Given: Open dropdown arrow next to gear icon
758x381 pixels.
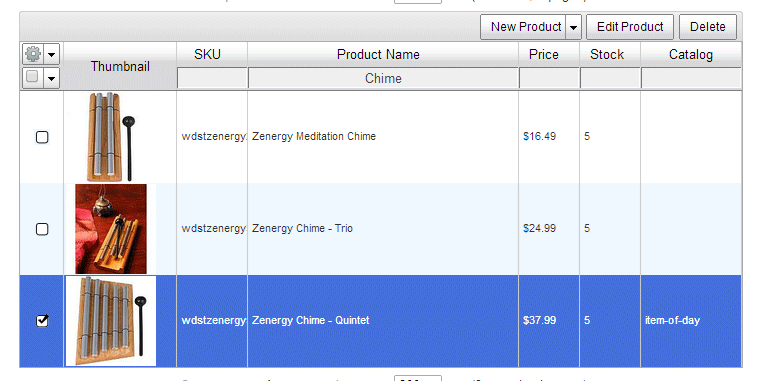Looking at the screenshot, I should (x=52, y=54).
